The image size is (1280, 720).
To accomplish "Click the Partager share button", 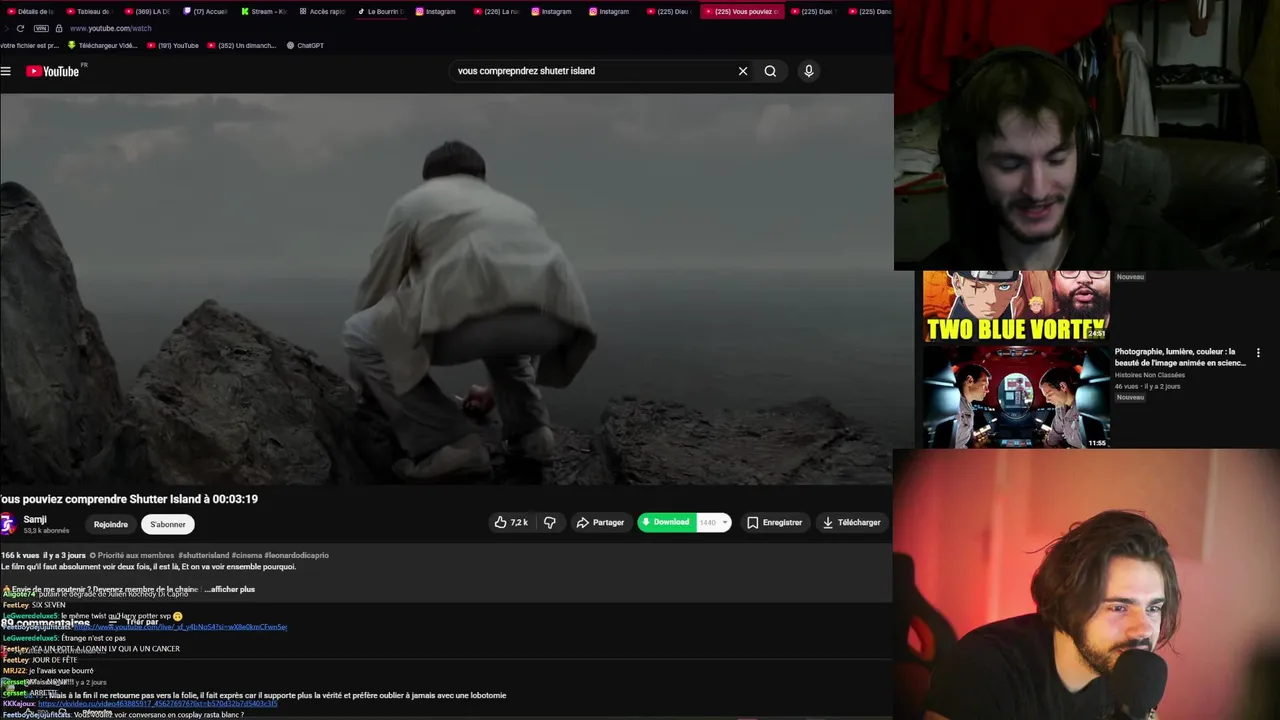I will pyautogui.click(x=600, y=522).
